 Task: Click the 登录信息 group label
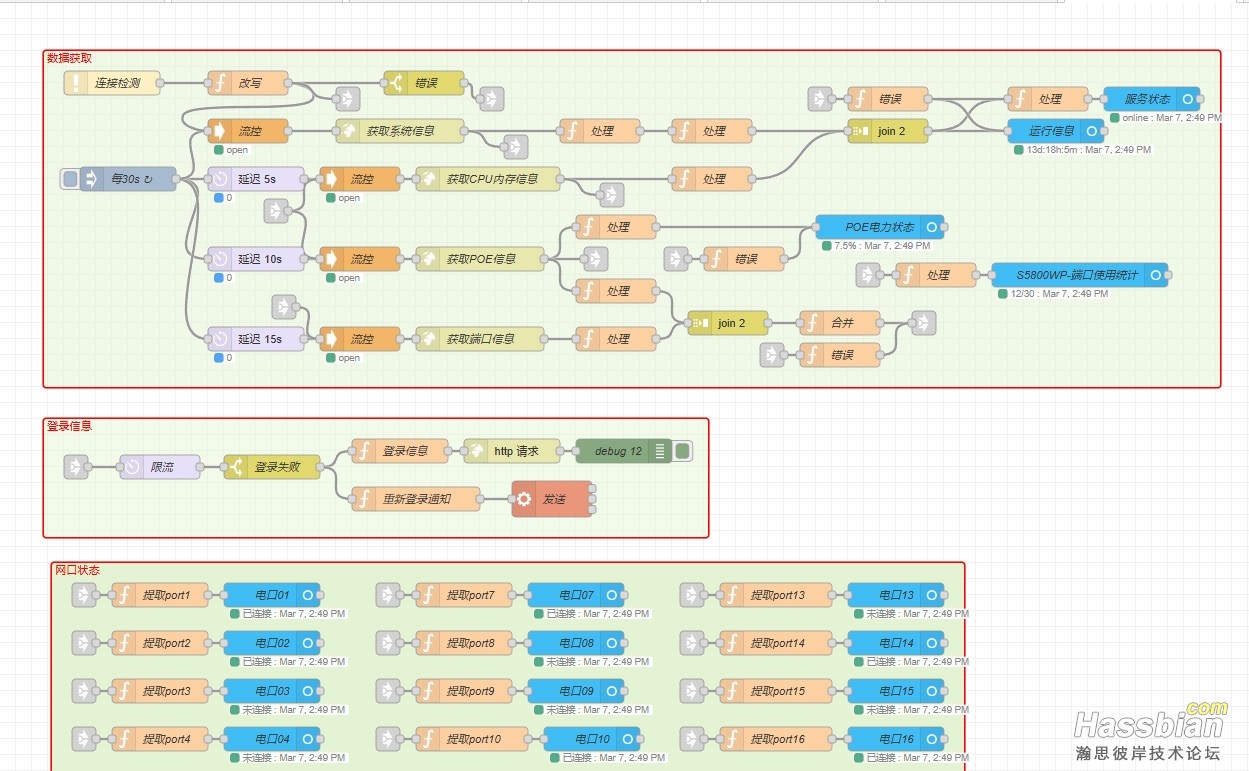(x=69, y=425)
